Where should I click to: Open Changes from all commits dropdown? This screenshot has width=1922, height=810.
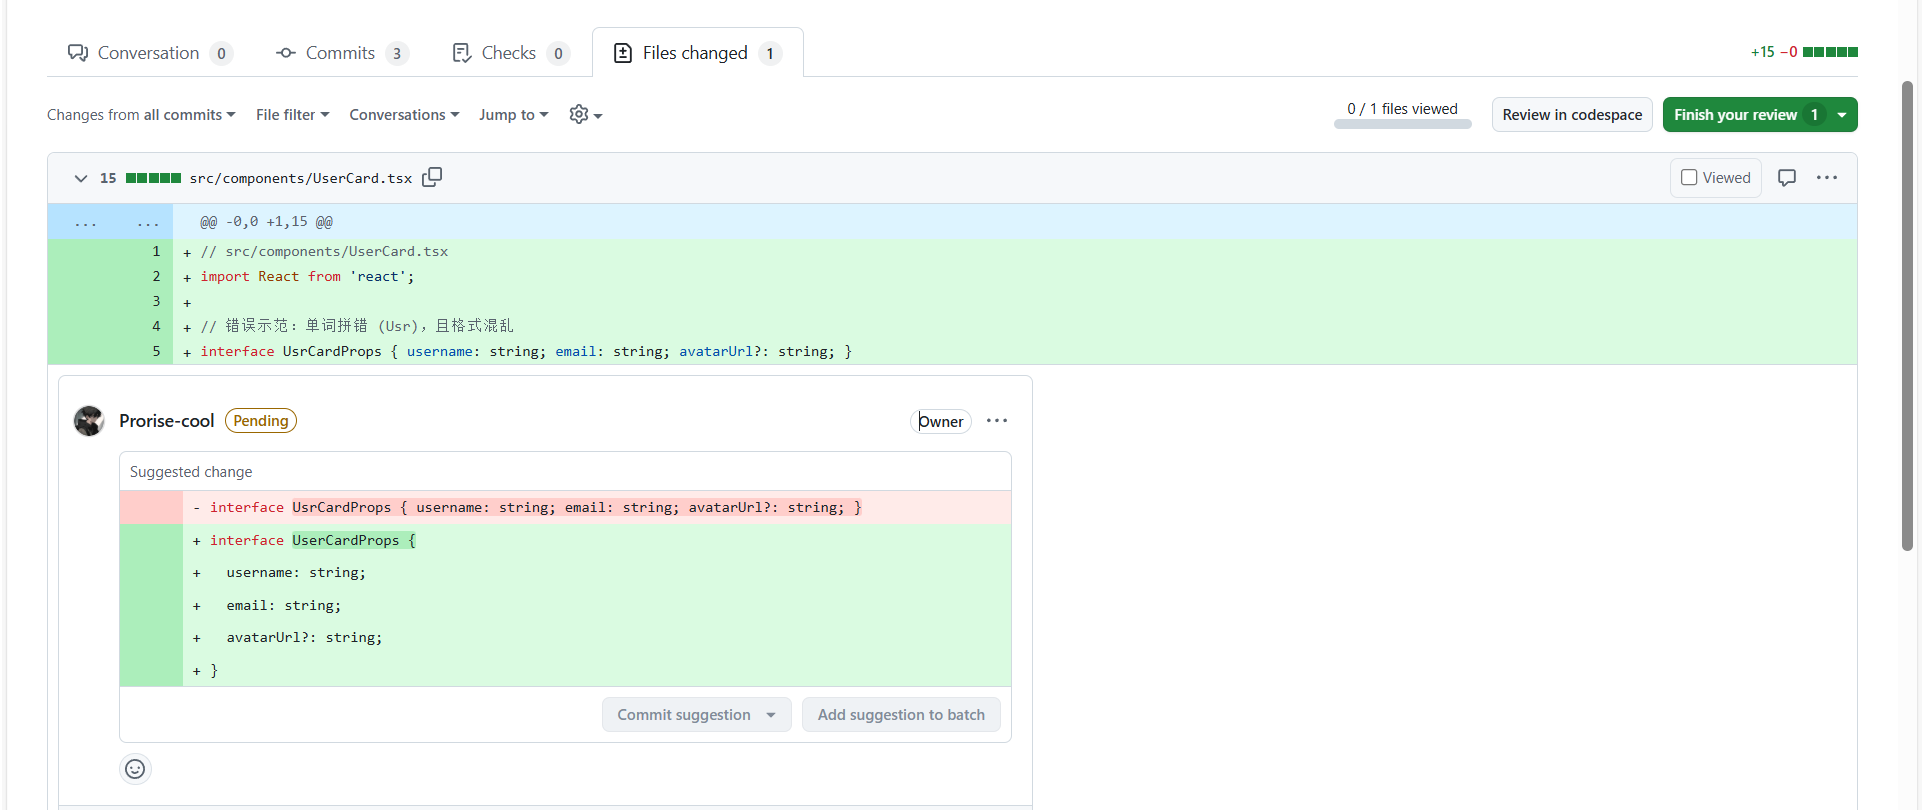141,115
